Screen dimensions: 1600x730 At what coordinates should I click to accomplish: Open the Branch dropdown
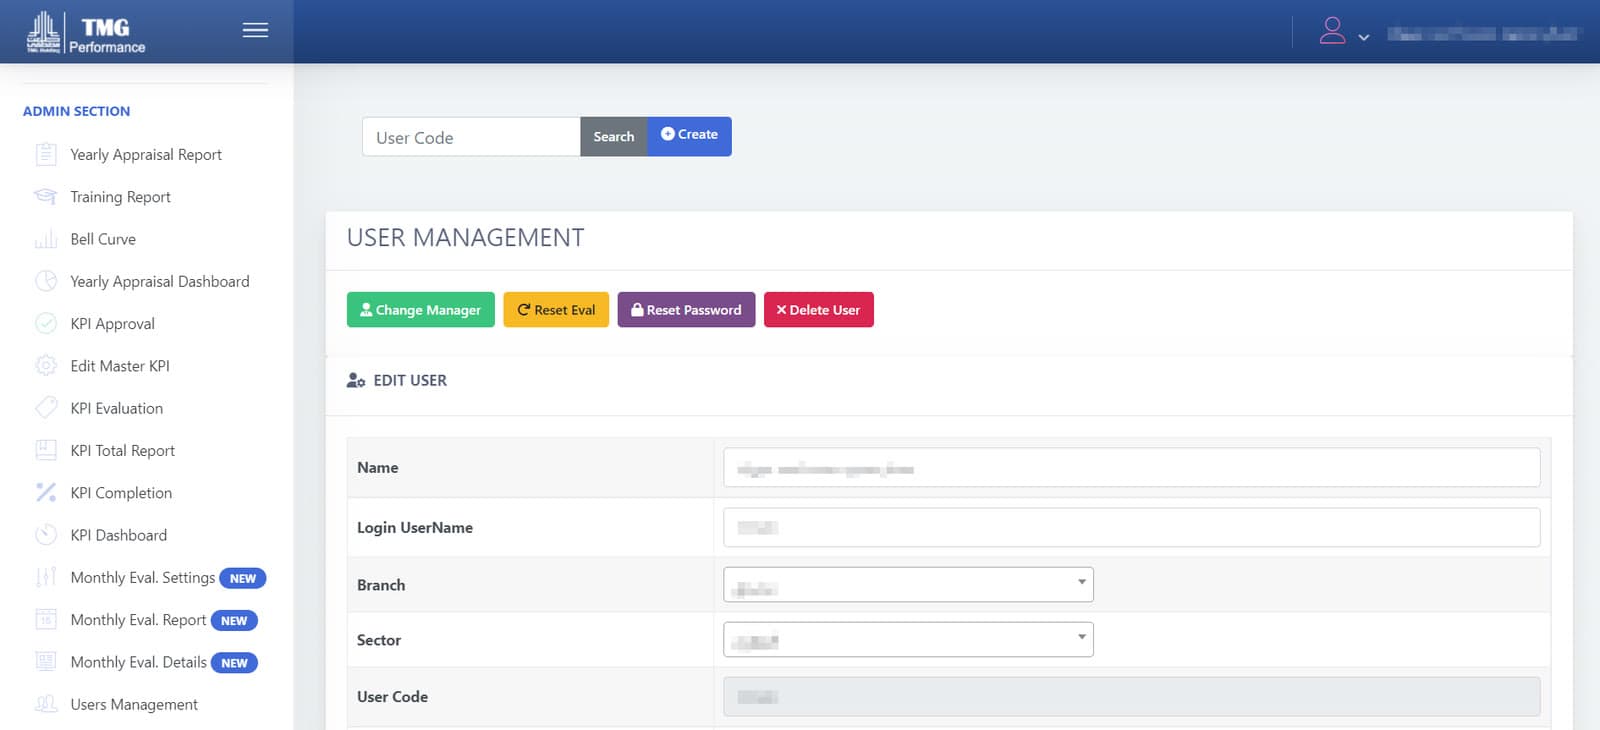[x=908, y=585]
